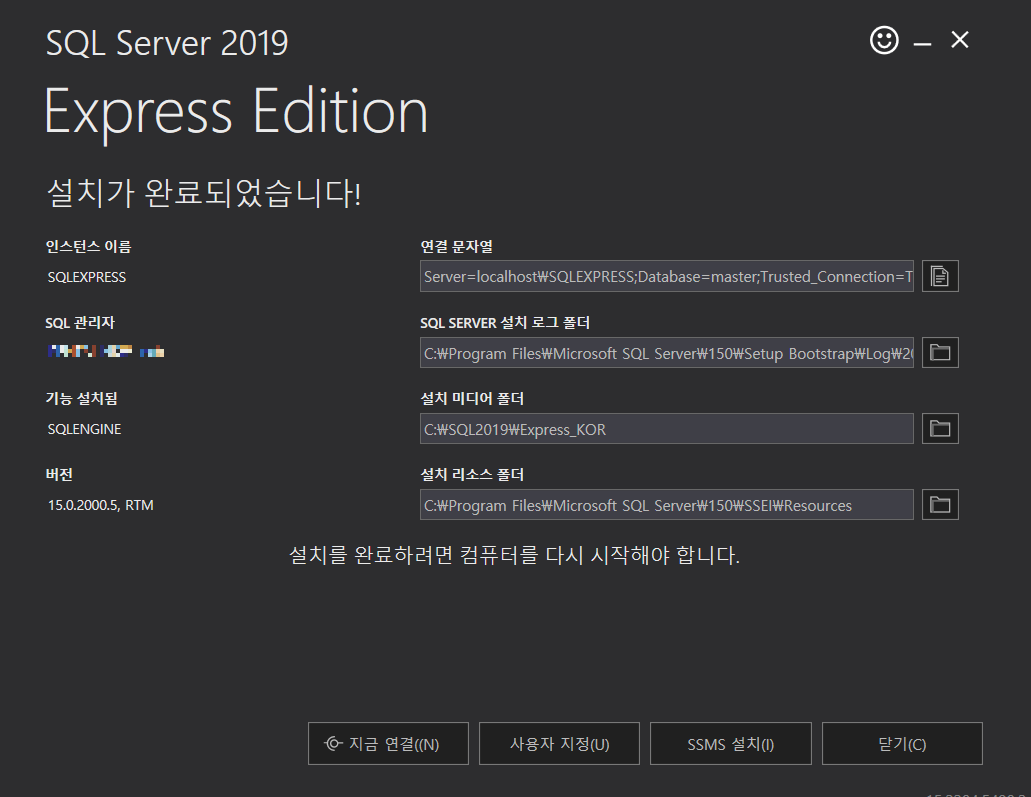Open the installation resources folder

tap(940, 505)
